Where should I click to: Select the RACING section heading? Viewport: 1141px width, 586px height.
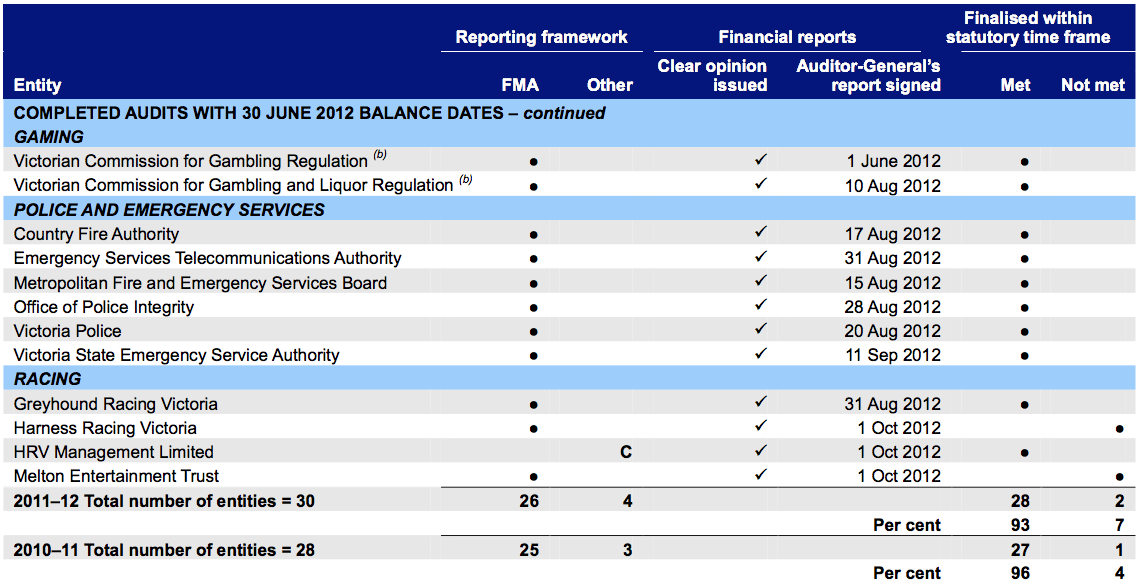point(47,379)
